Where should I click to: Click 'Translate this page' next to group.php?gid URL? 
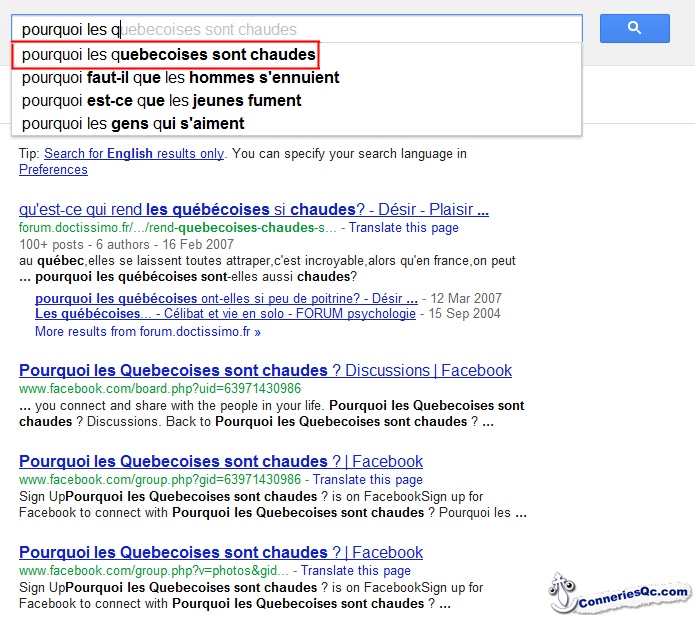pyautogui.click(x=367, y=480)
